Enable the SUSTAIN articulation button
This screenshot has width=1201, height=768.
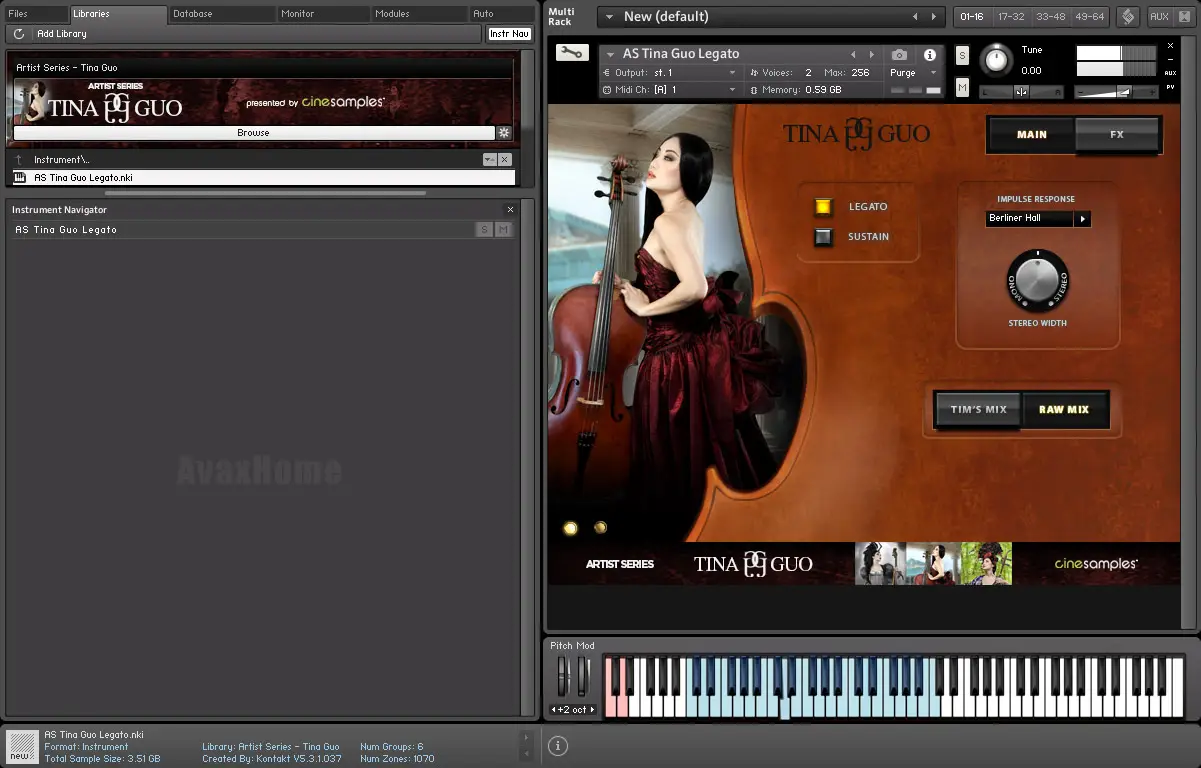823,237
